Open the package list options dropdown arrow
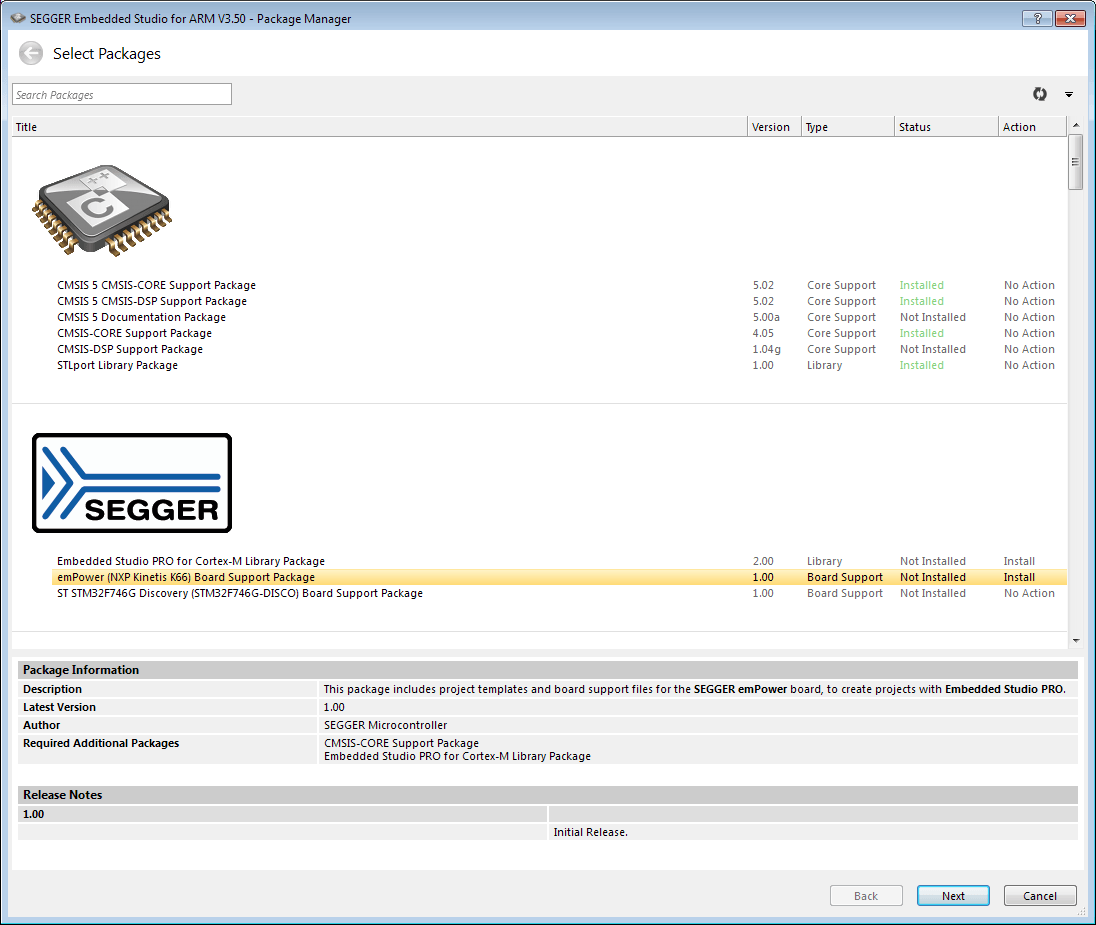Viewport: 1096px width, 925px height. [1069, 94]
